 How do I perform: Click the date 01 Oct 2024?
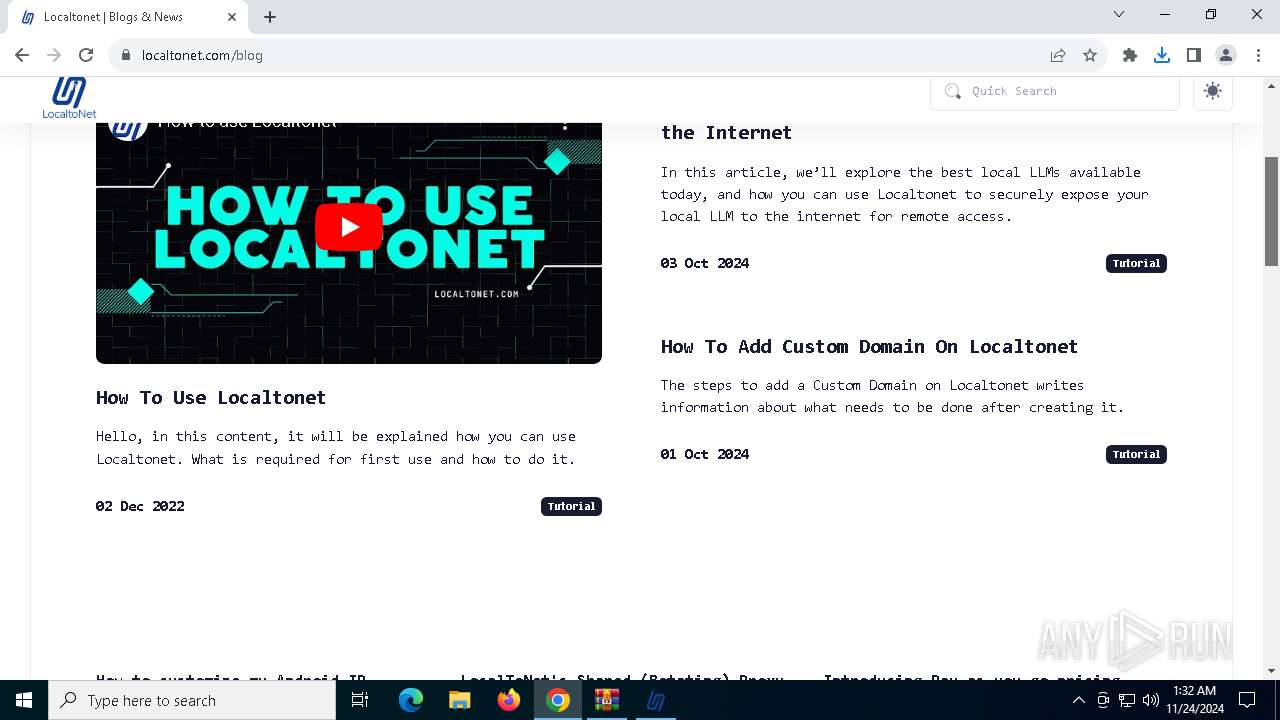click(704, 454)
